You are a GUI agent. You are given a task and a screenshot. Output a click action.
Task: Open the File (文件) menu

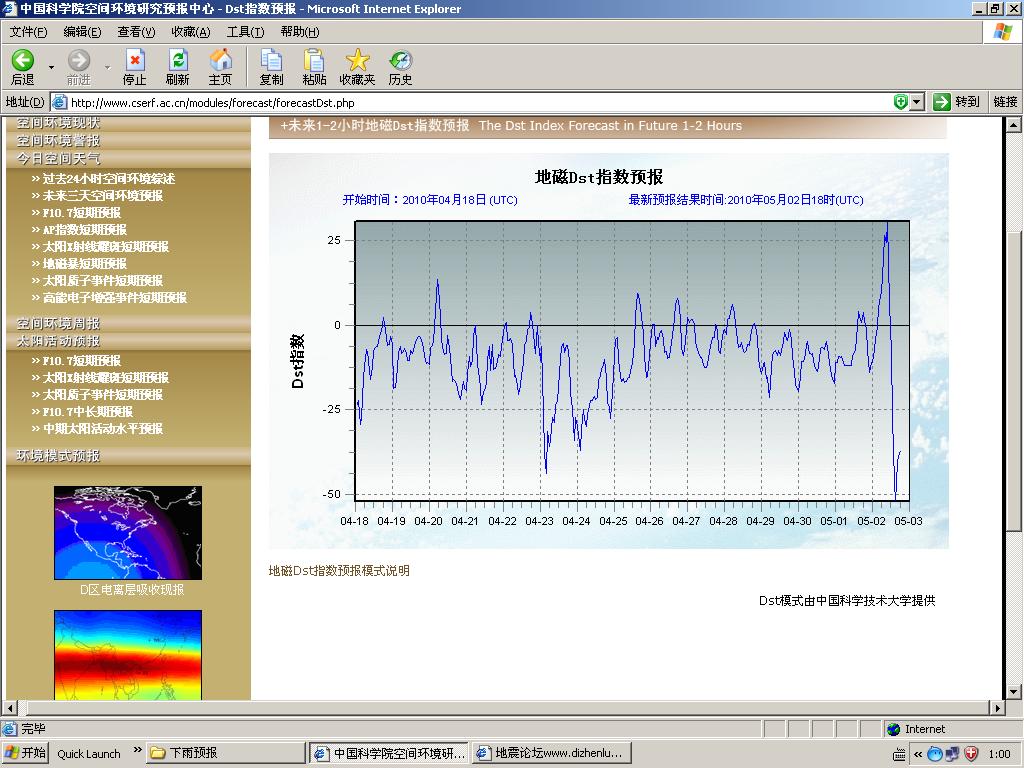(x=28, y=31)
